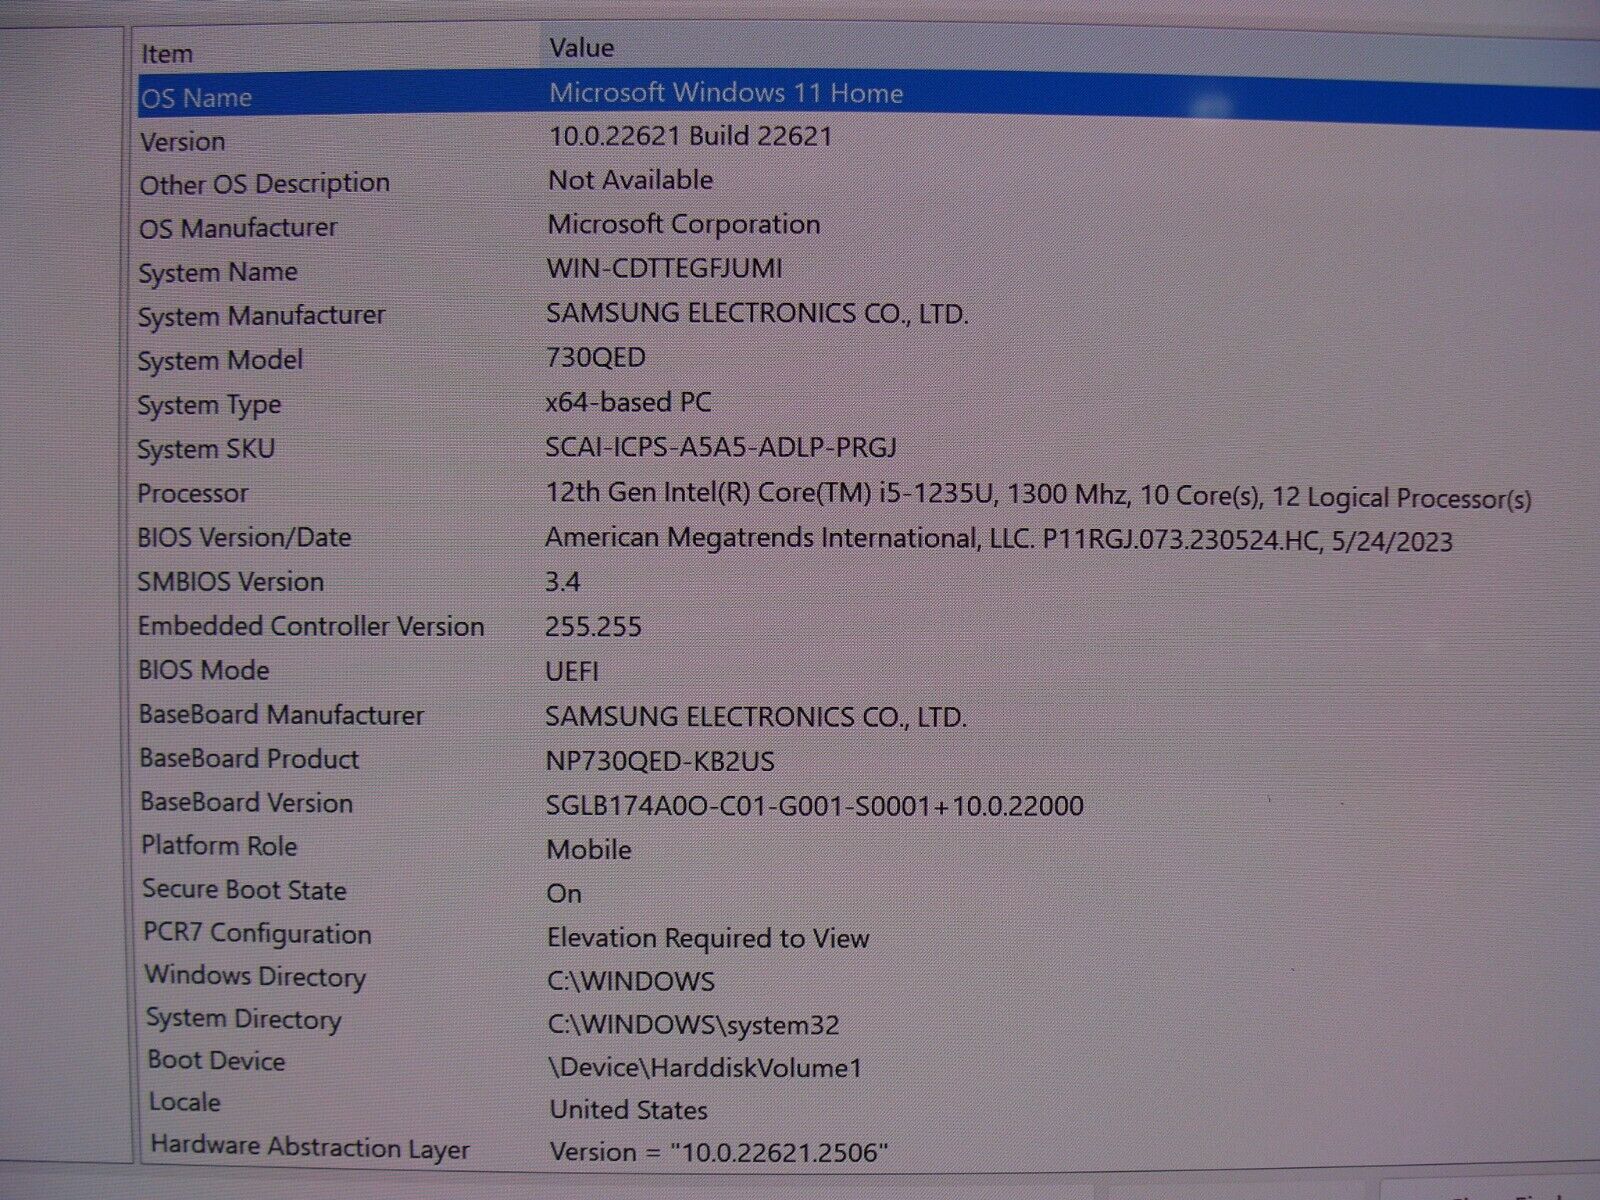Select the Windows Directory row
1600x1200 pixels.
pyautogui.click(x=255, y=977)
